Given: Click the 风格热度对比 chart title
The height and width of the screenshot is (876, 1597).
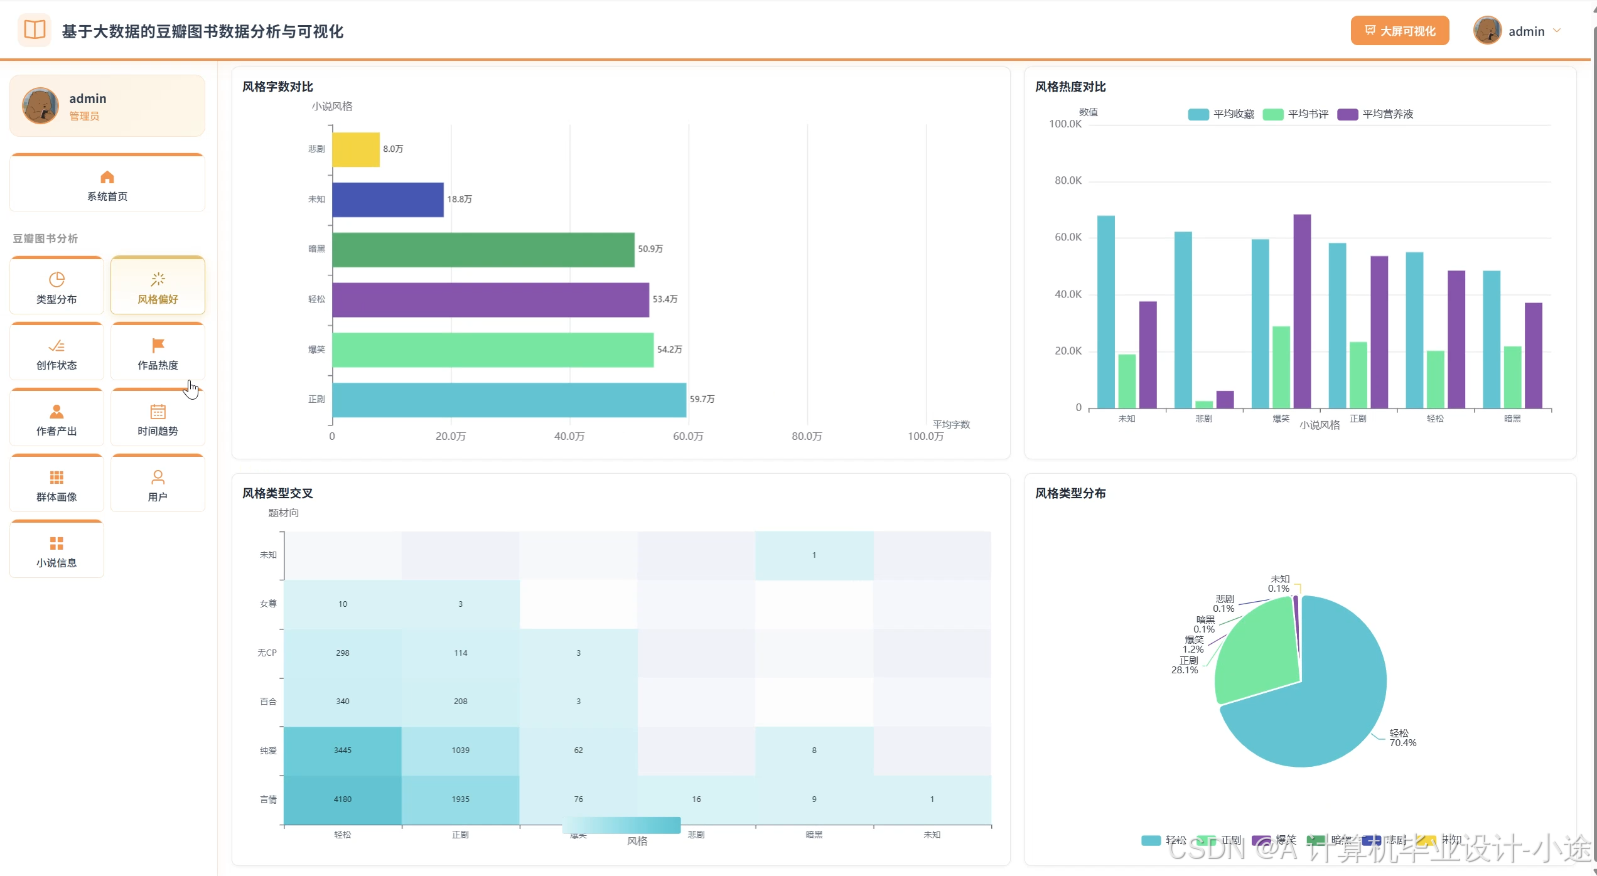Looking at the screenshot, I should pyautogui.click(x=1070, y=87).
